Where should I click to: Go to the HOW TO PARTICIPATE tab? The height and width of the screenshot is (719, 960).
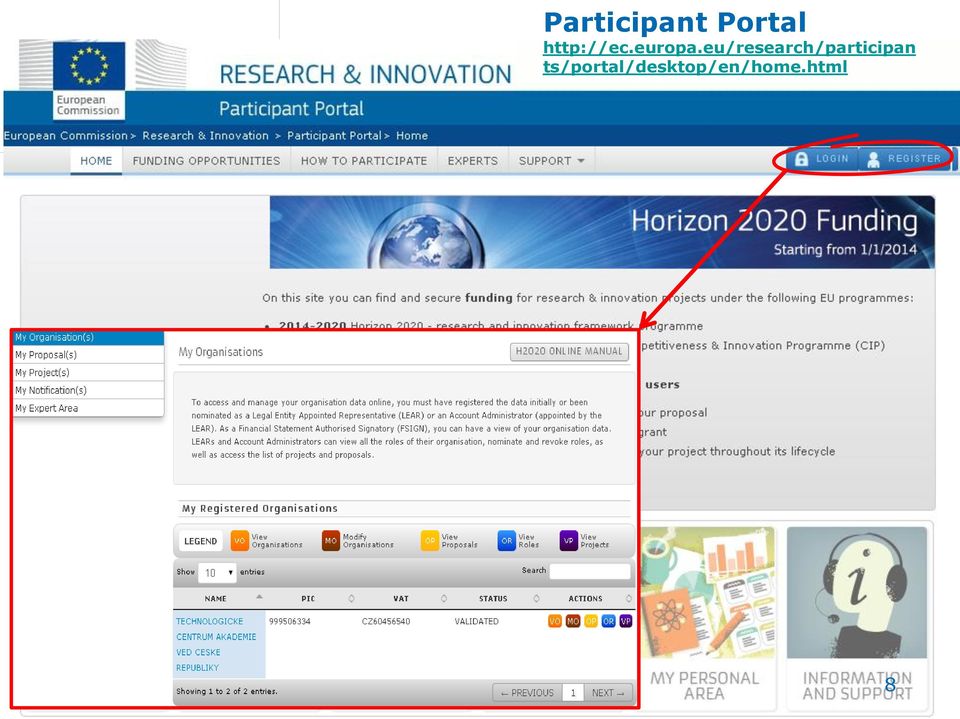coord(364,161)
